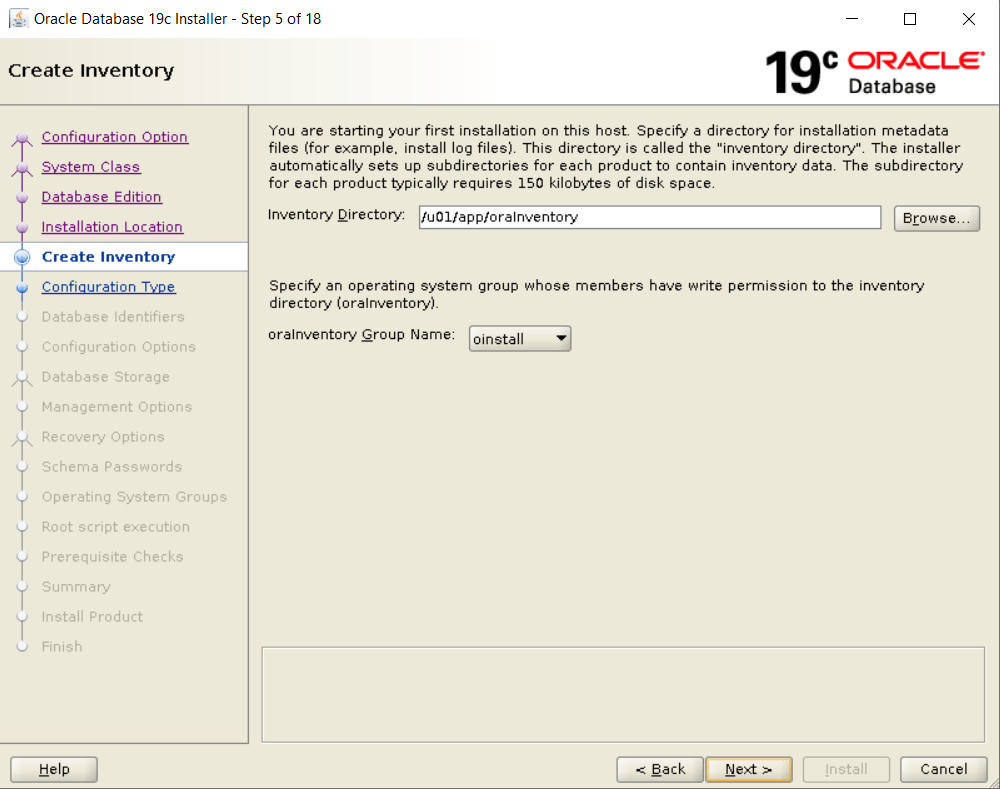Open the System Class step link

(91, 167)
